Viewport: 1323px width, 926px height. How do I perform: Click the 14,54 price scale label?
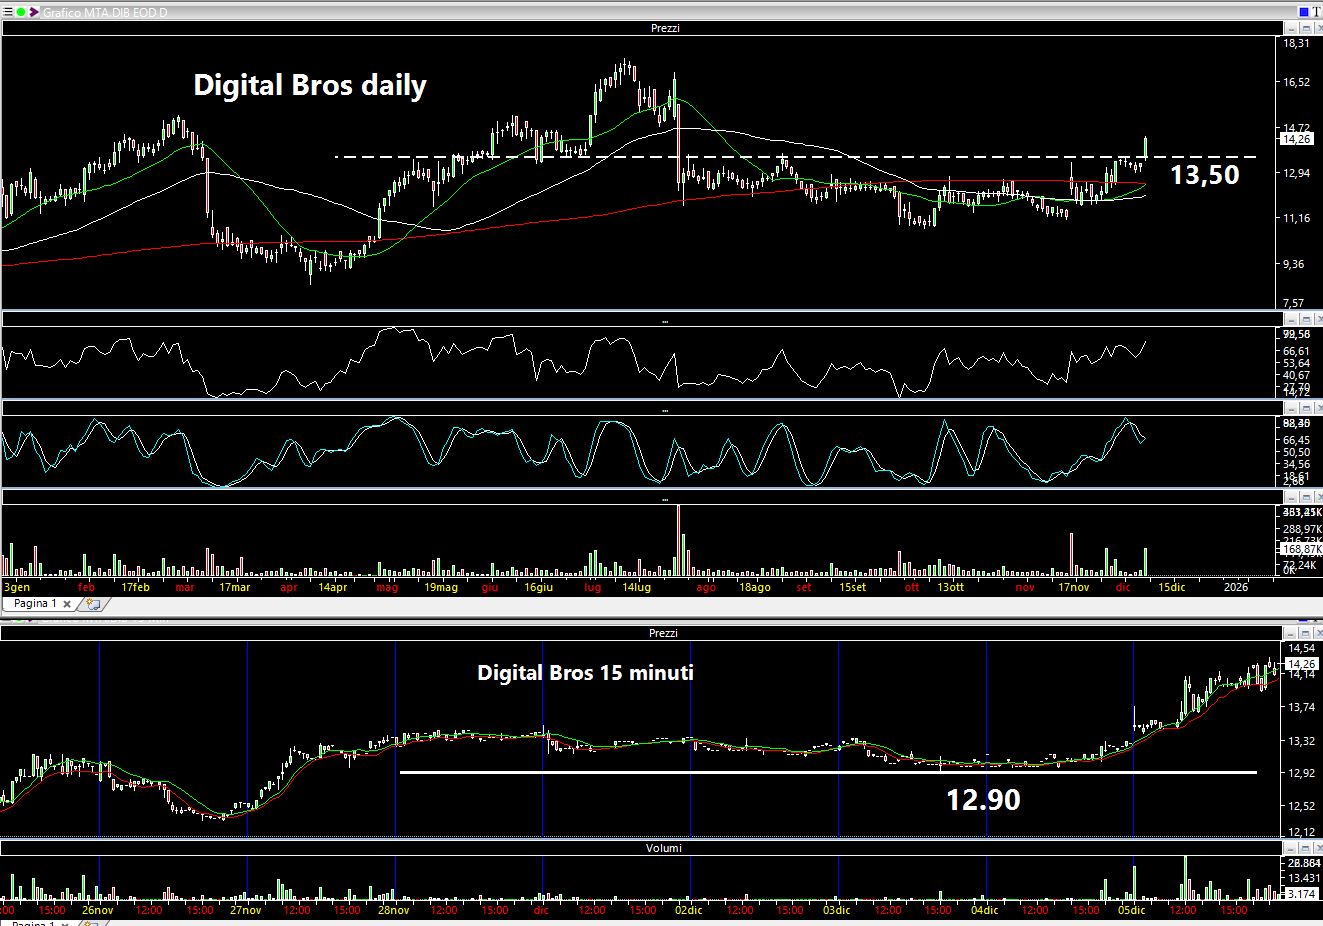(x=1303, y=649)
